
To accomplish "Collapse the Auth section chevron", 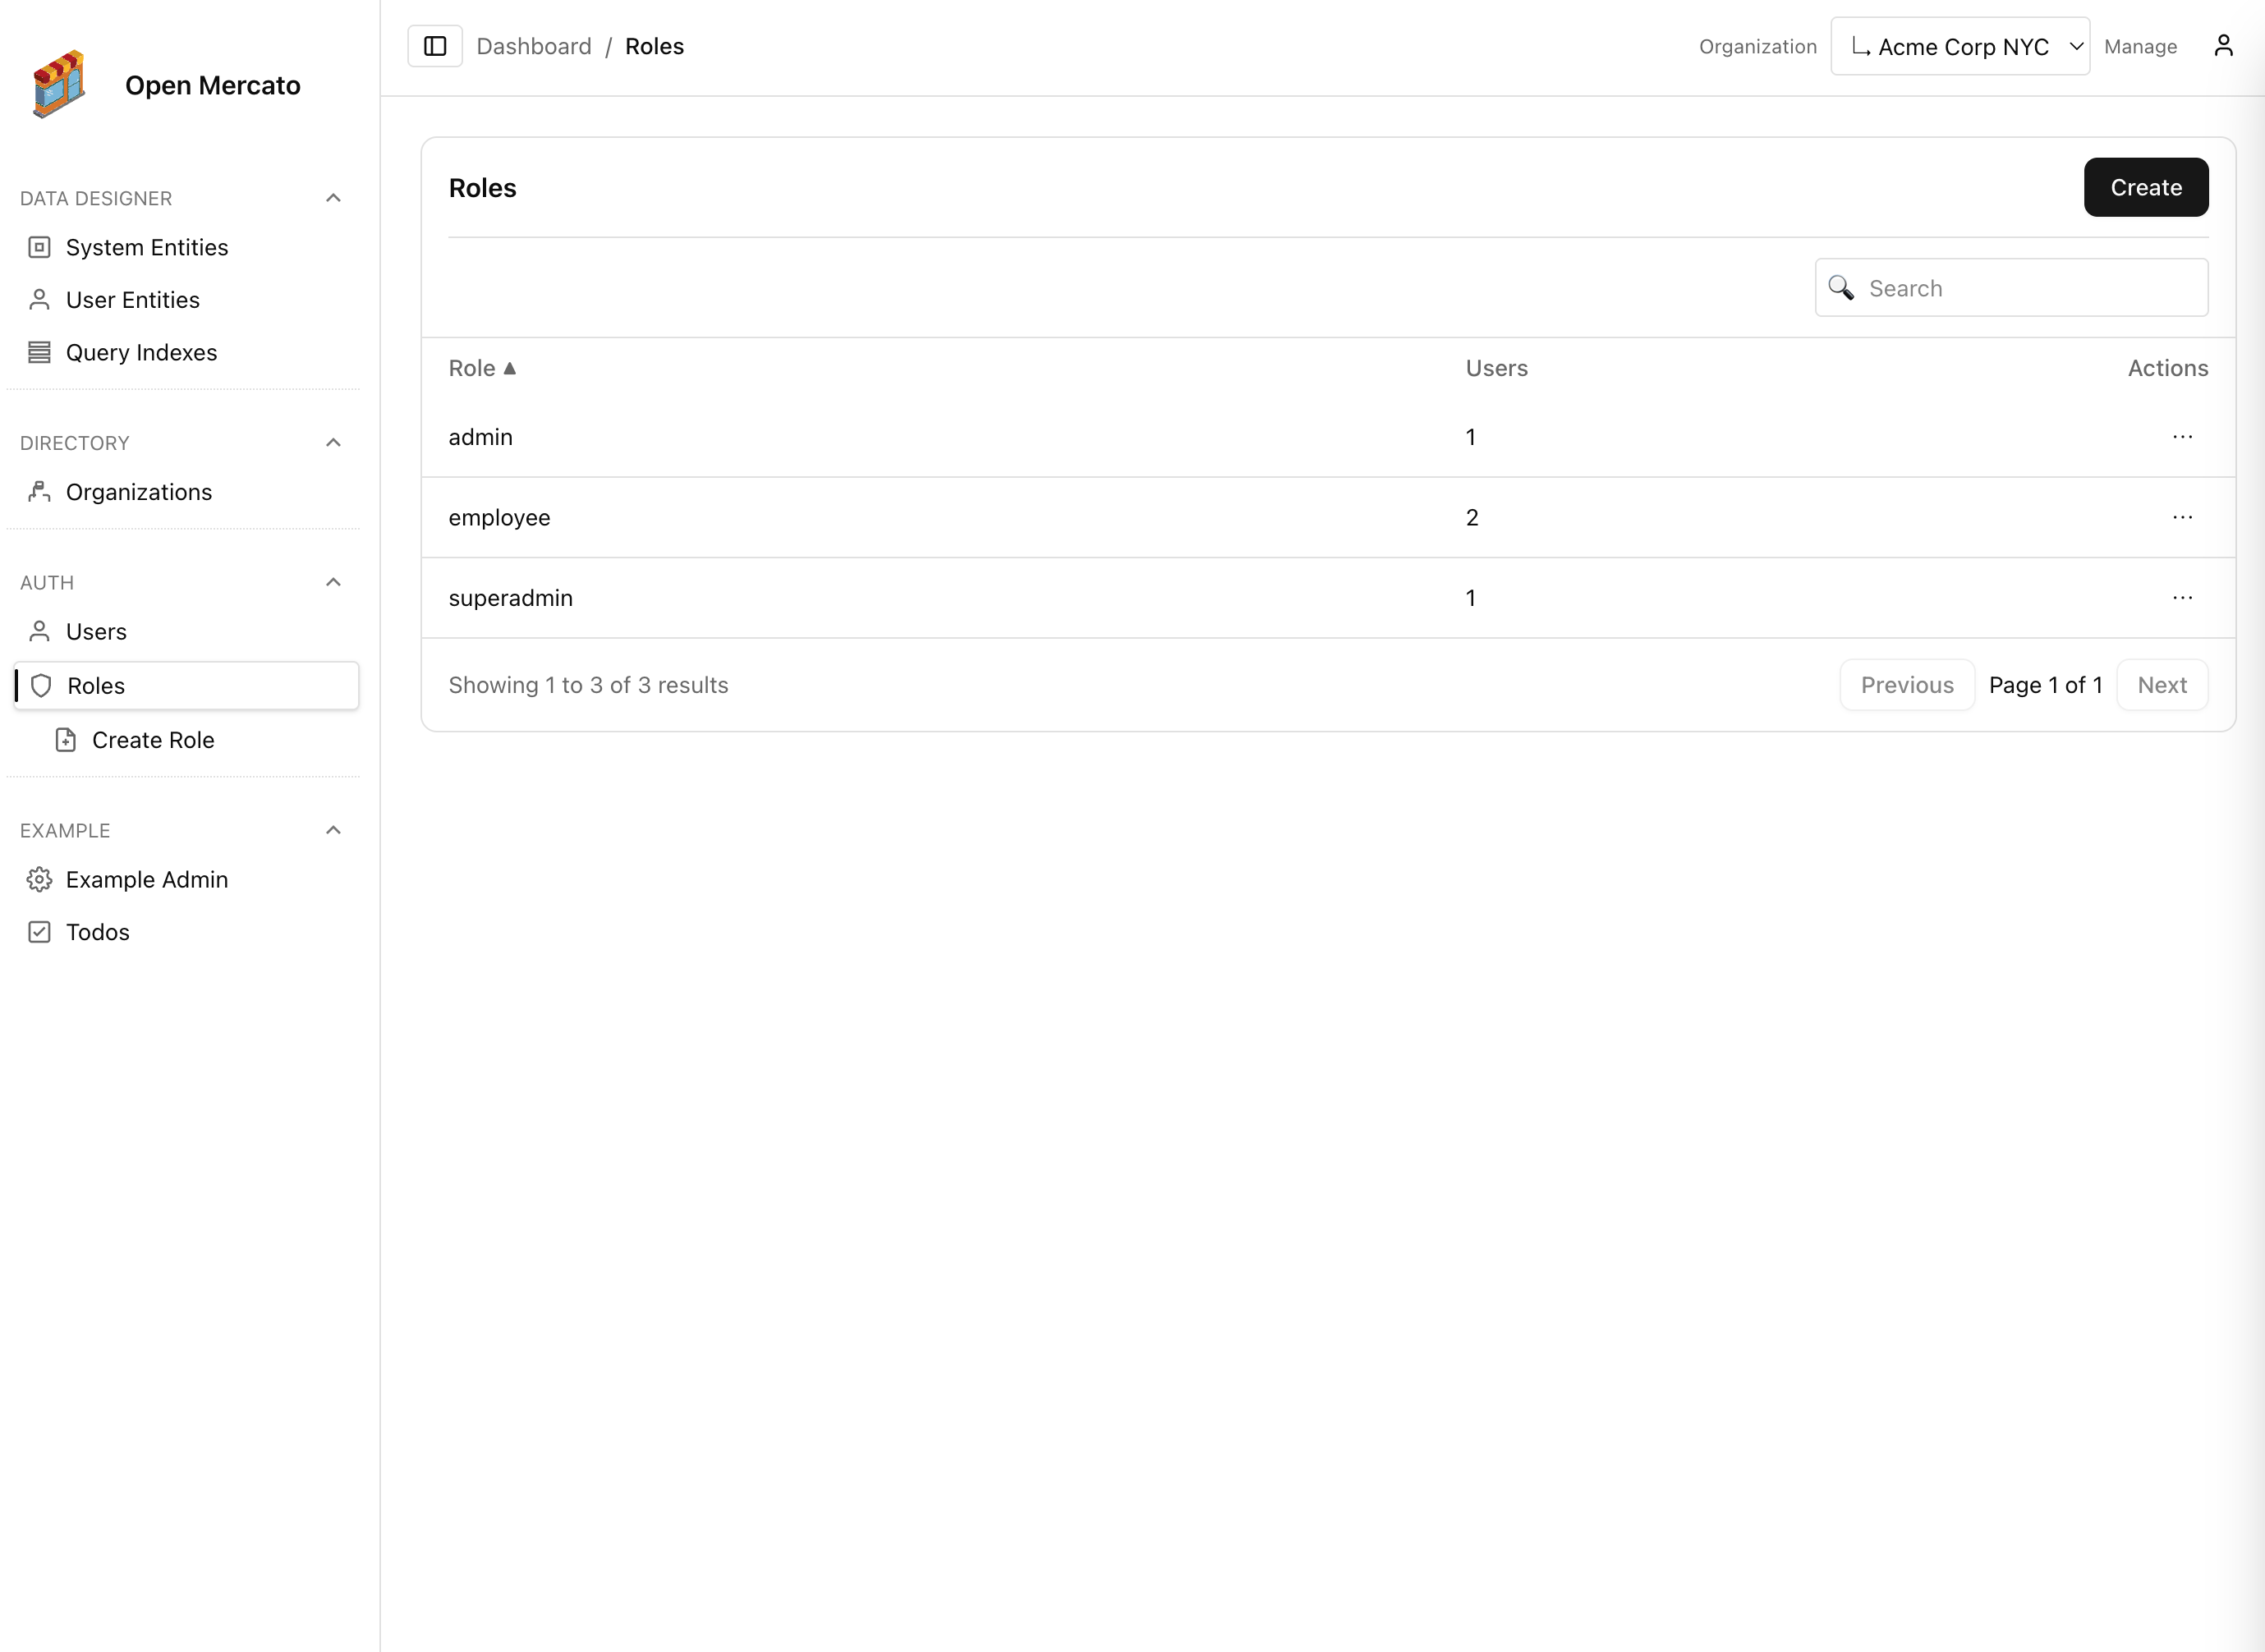I will [333, 581].
